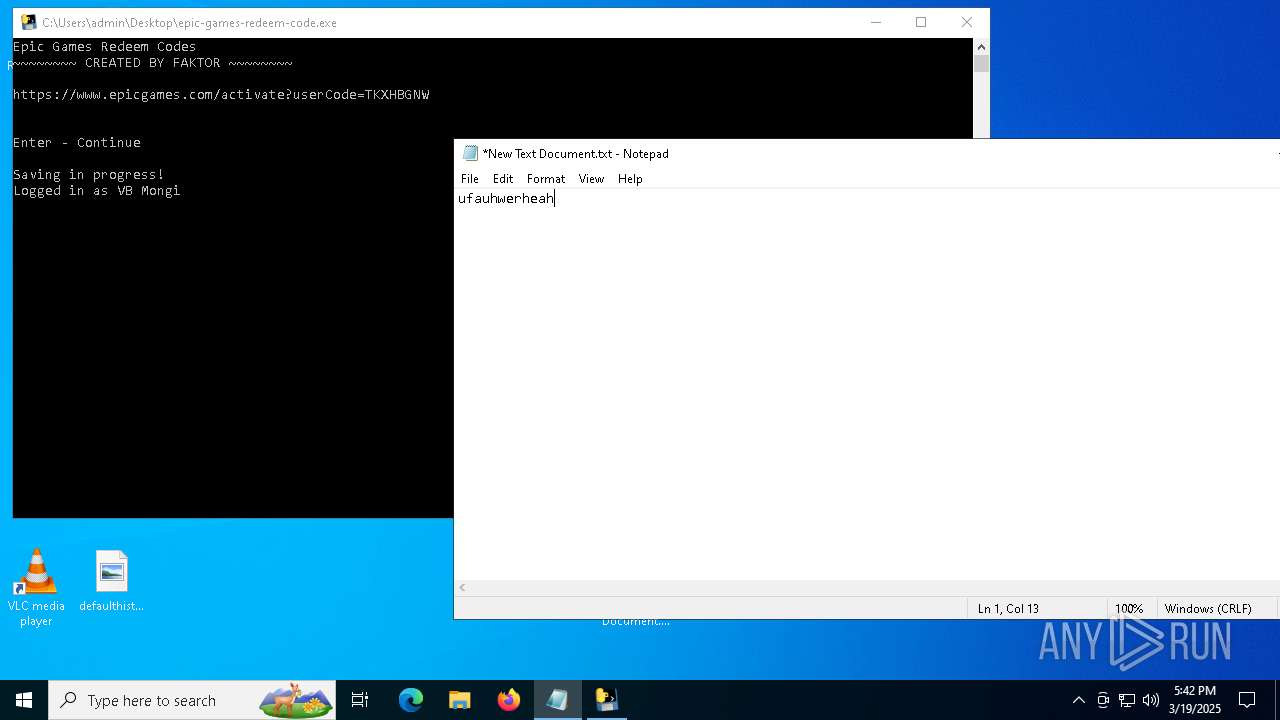Open the Help menu in Notepad
This screenshot has width=1280, height=720.
630,179
